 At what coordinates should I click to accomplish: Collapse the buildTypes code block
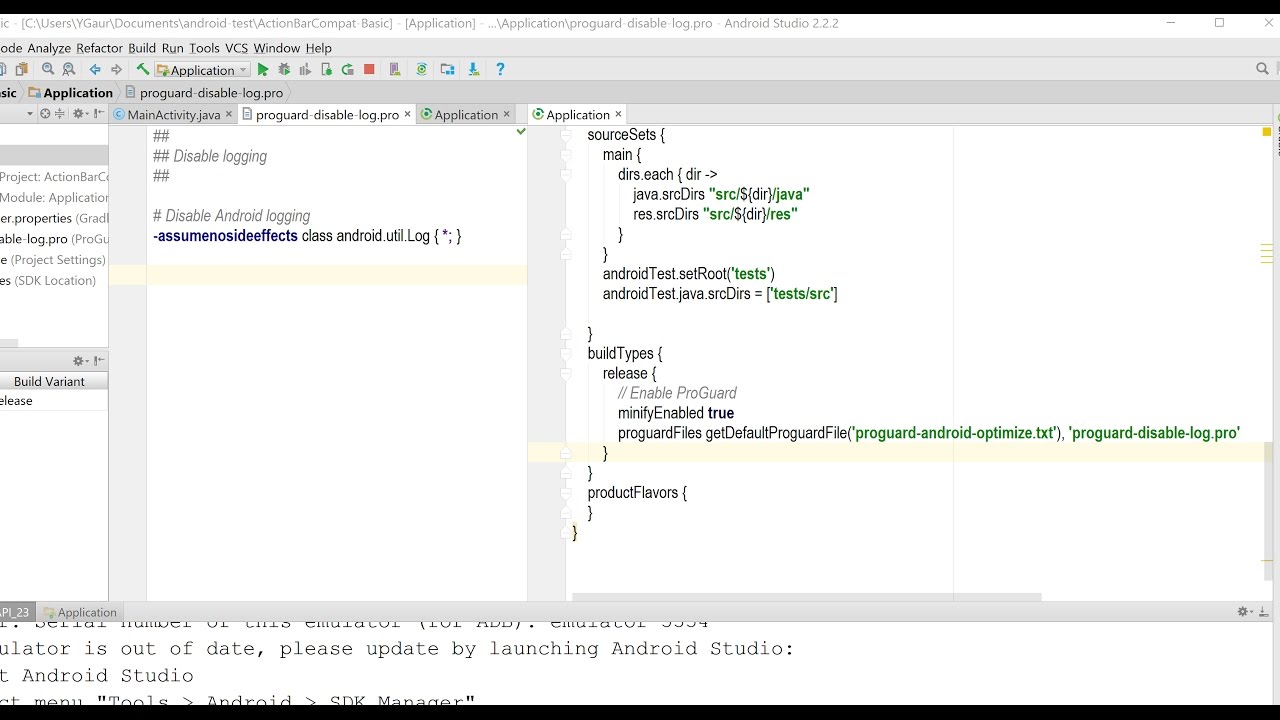pos(566,354)
